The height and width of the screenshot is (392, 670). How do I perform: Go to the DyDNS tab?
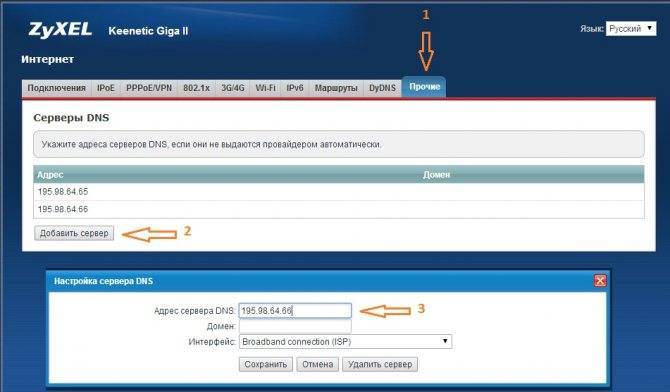(x=382, y=88)
